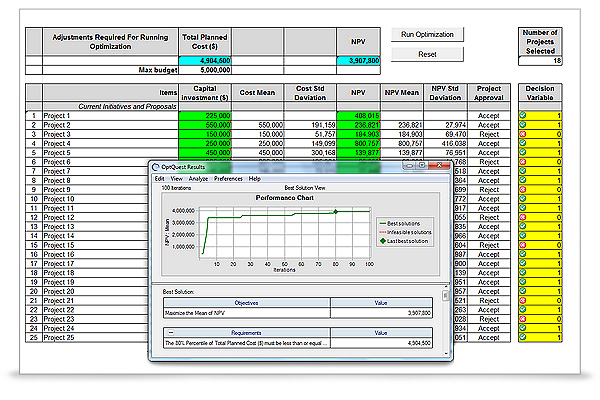Click the green check icon for Project 1

click(x=524, y=116)
